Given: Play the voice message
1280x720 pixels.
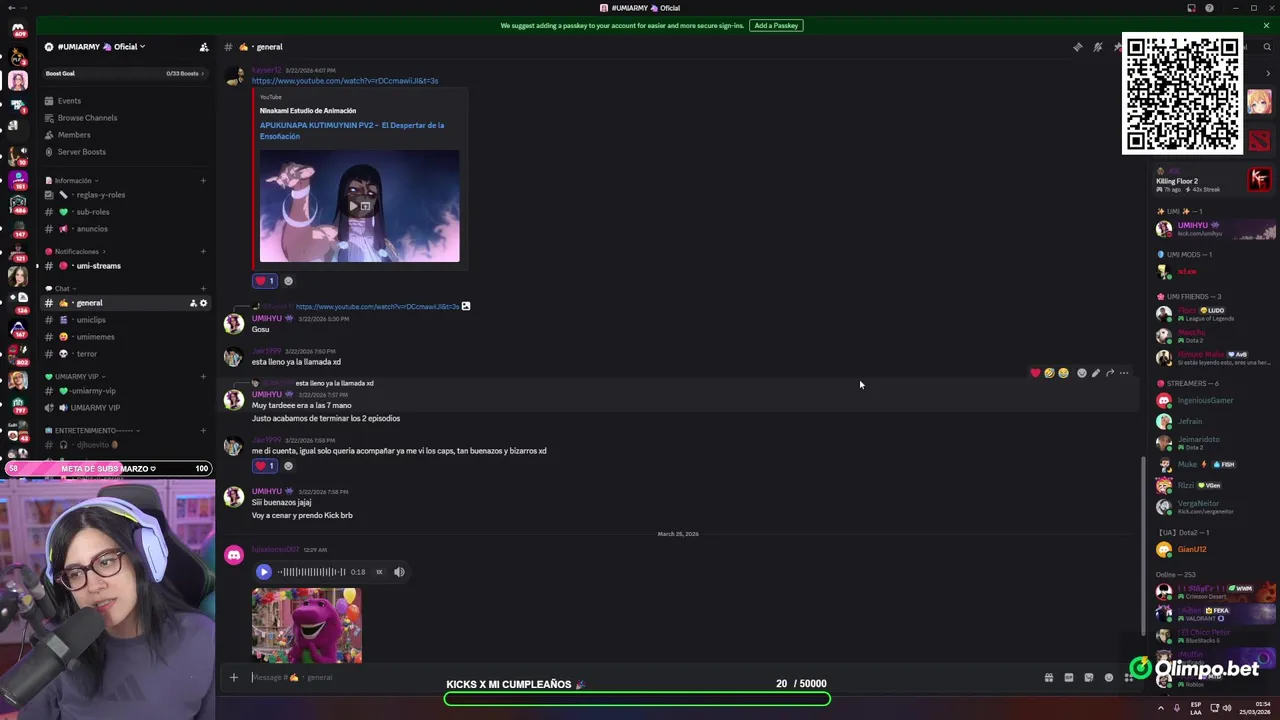Looking at the screenshot, I should [263, 572].
